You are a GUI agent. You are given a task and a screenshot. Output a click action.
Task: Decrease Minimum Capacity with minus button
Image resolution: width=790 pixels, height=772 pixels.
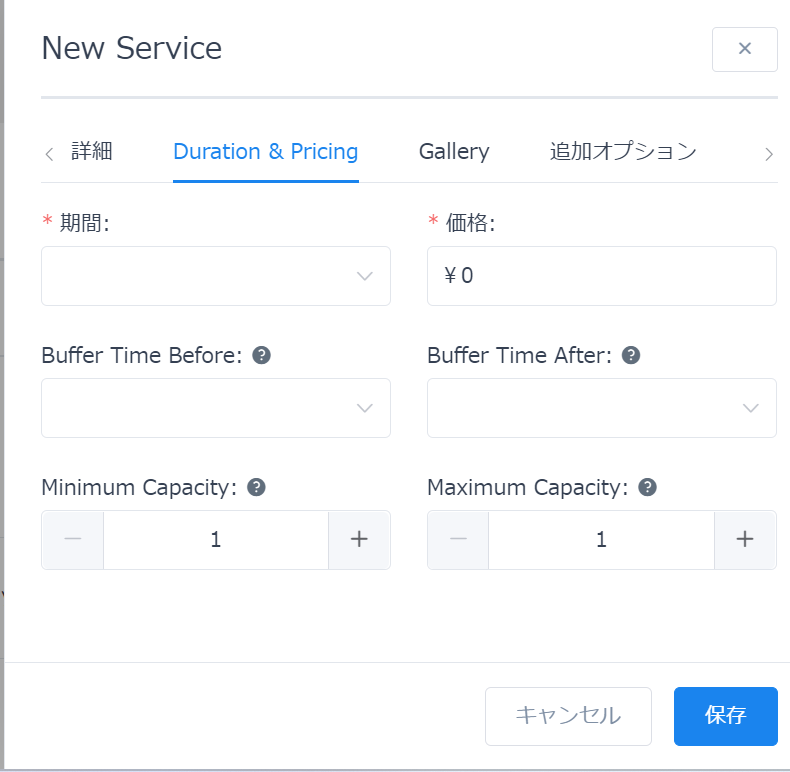(73, 540)
